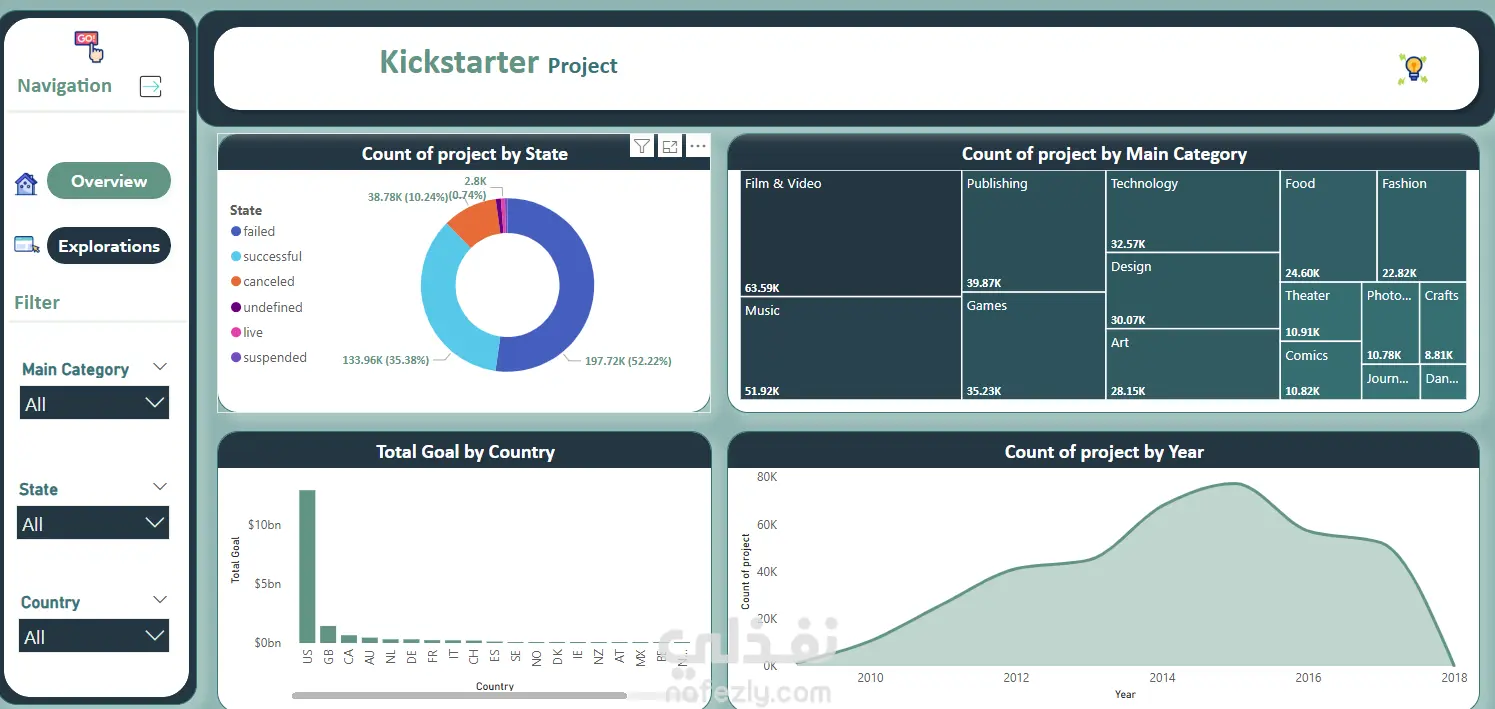1495x709 pixels.
Task: Open the Country filter All dropdown
Action: point(94,636)
